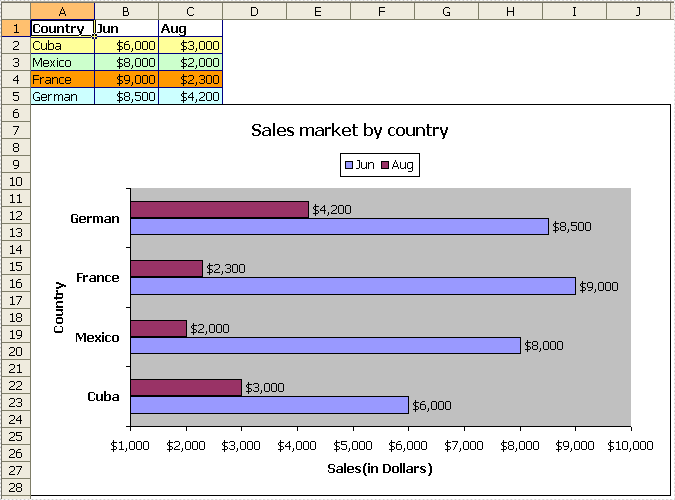Select row 6 header
This screenshot has height=500, width=675.
[x=16, y=113]
